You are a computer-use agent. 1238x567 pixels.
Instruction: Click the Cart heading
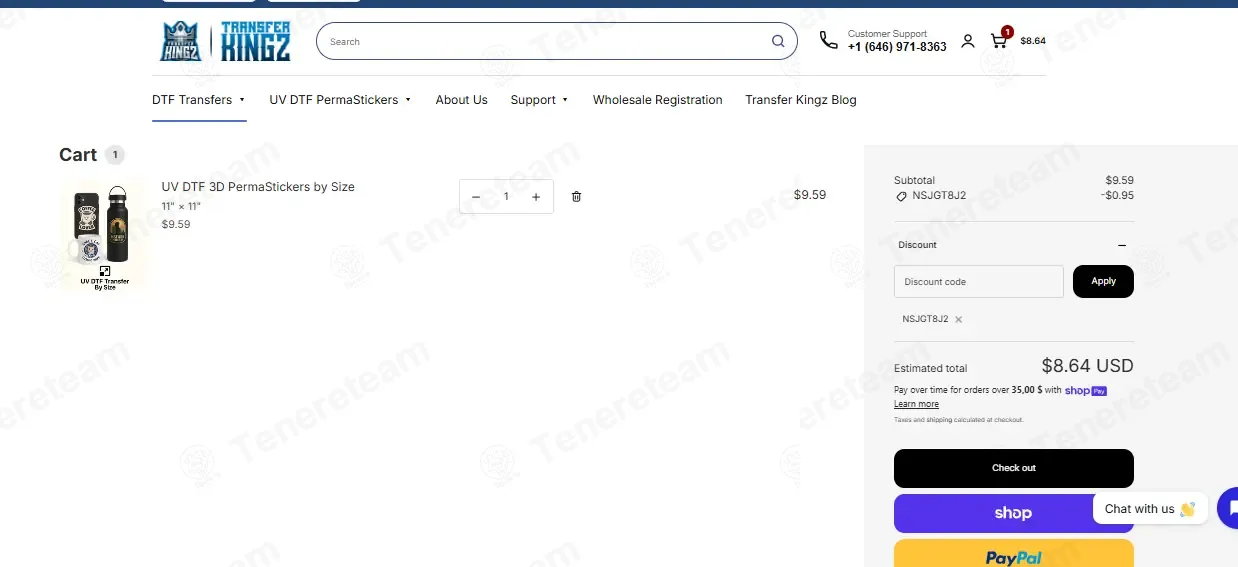[78, 155]
